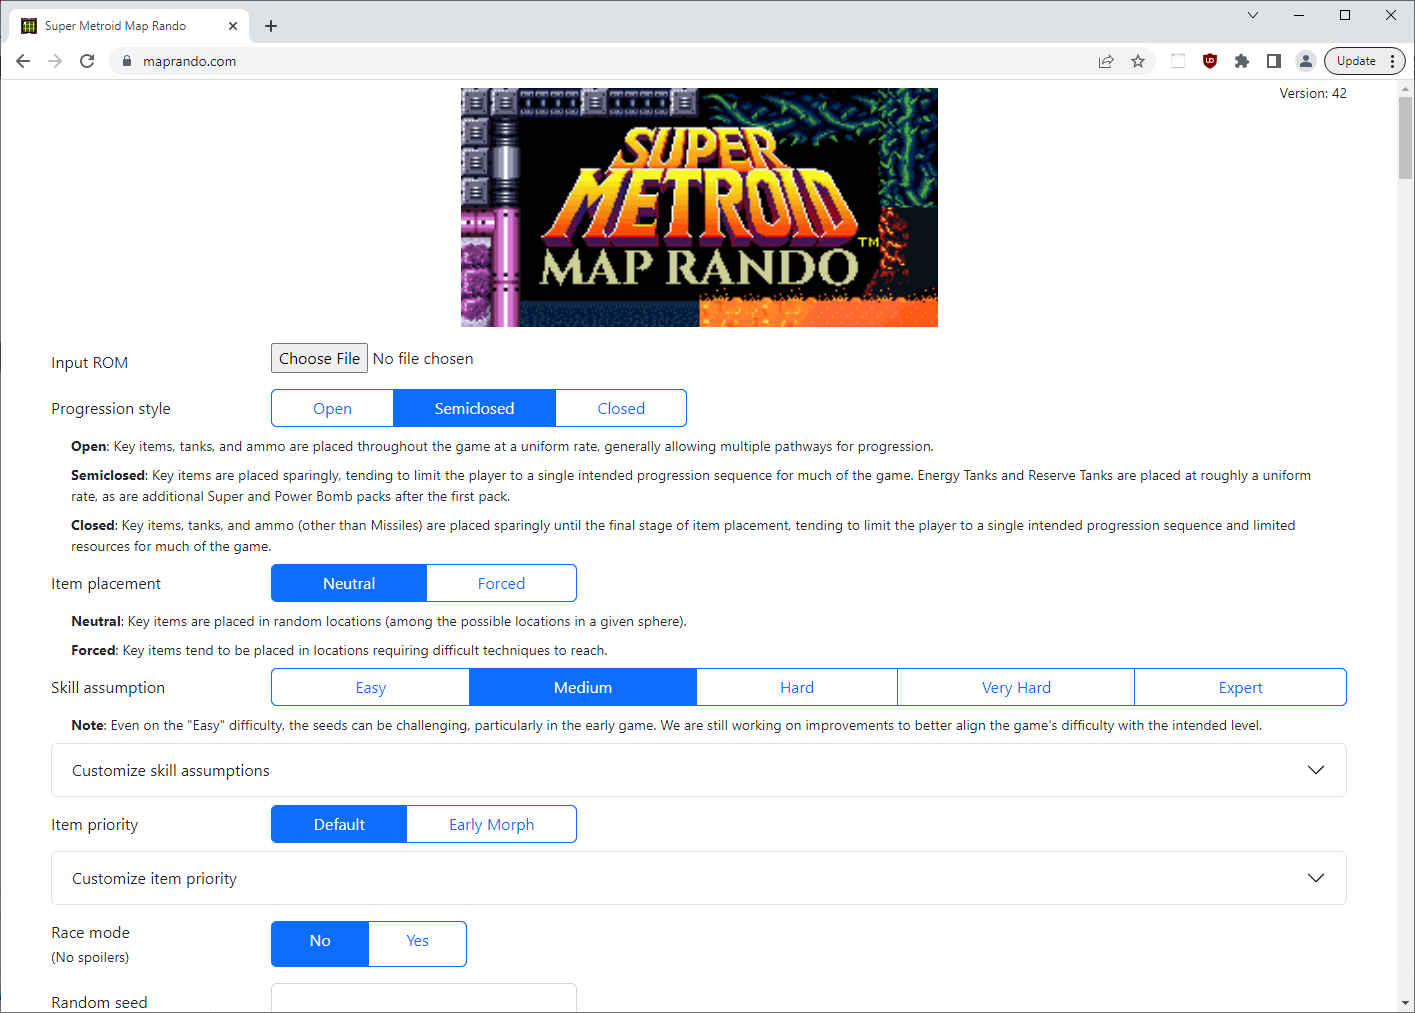Set item priority to Early Morph
Image resolution: width=1415 pixels, height=1013 pixels.
pos(491,824)
